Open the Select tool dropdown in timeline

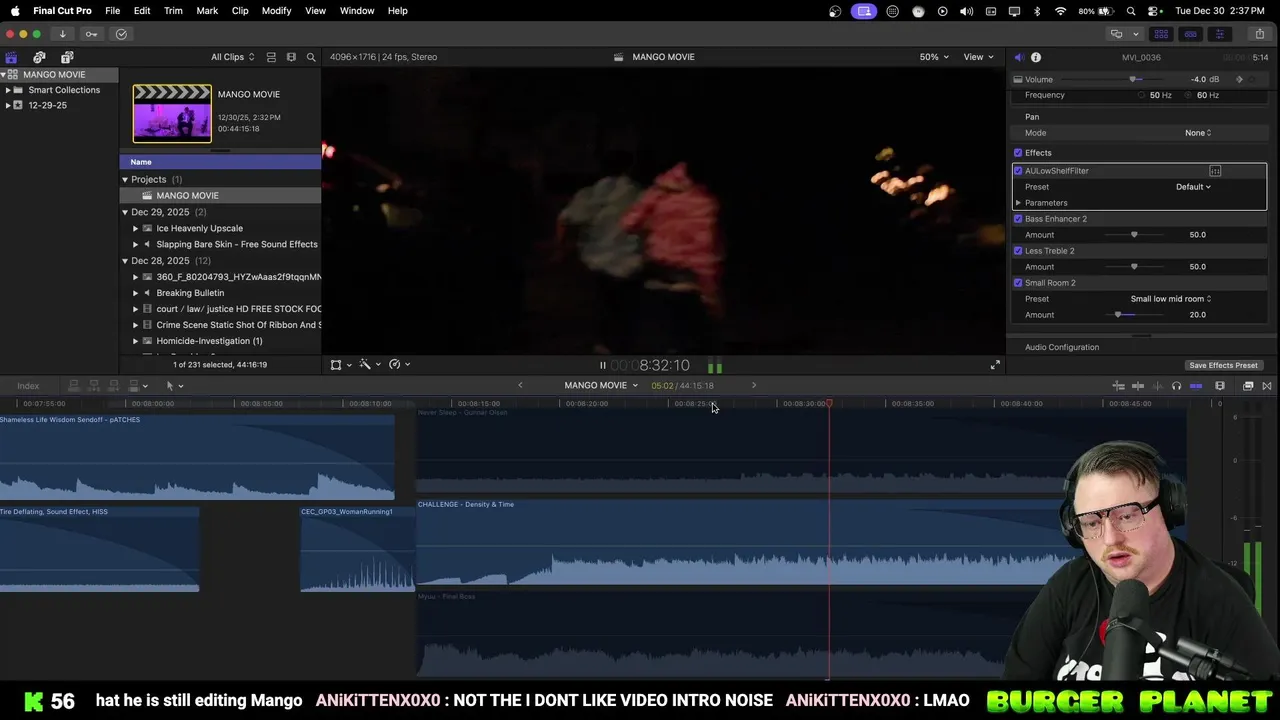pyautogui.click(x=175, y=386)
